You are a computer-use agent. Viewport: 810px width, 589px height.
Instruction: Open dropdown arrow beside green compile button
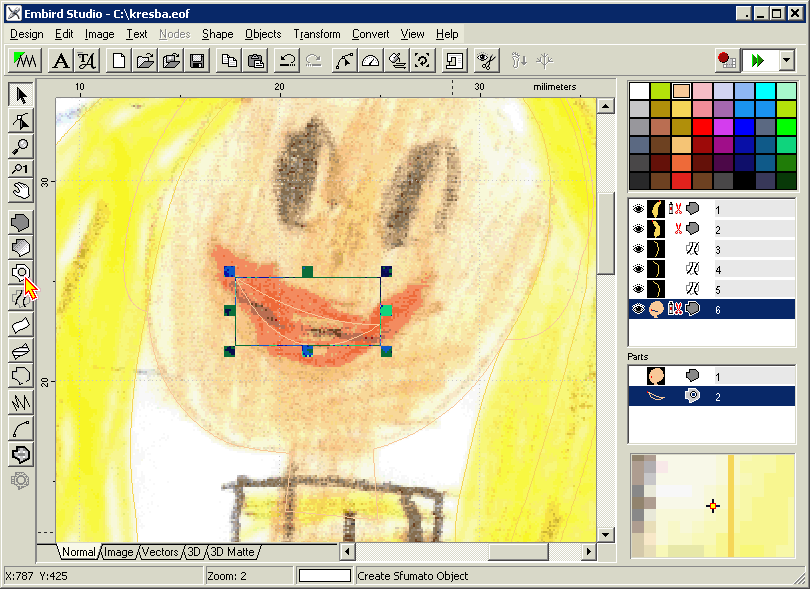tap(786, 61)
